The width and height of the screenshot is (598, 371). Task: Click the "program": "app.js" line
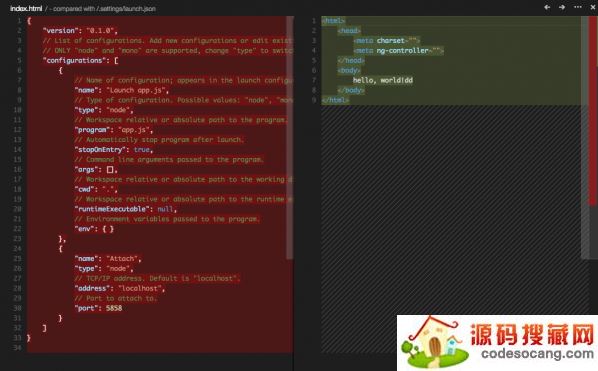[114, 130]
